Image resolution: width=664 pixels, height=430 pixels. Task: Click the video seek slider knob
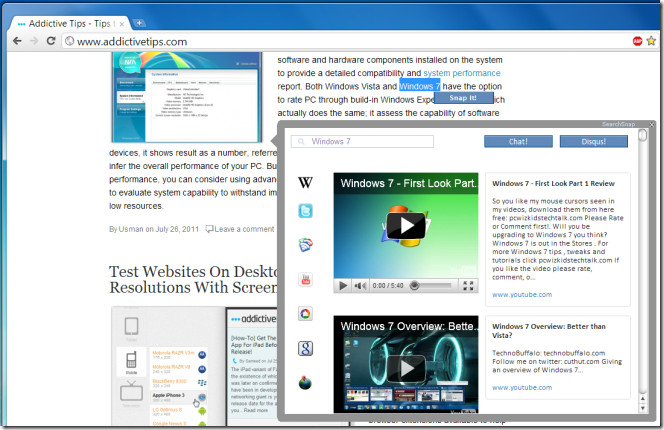(x=415, y=286)
